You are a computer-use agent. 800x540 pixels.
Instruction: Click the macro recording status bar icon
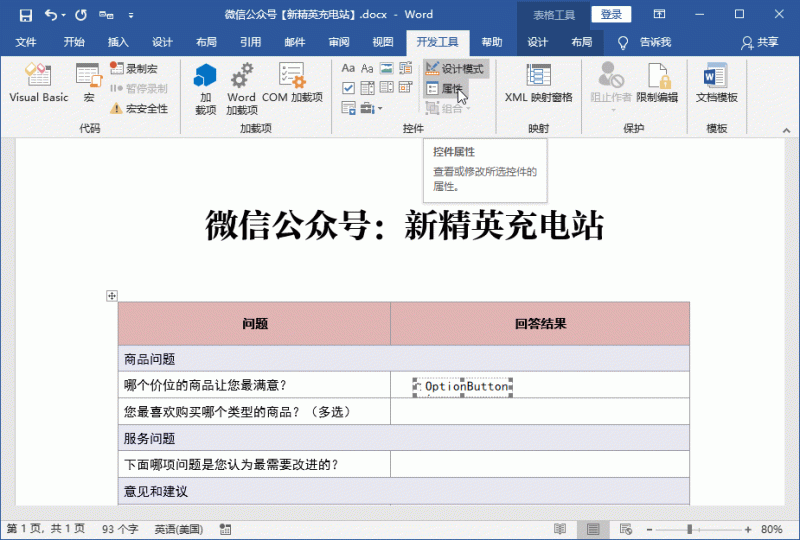(225, 529)
